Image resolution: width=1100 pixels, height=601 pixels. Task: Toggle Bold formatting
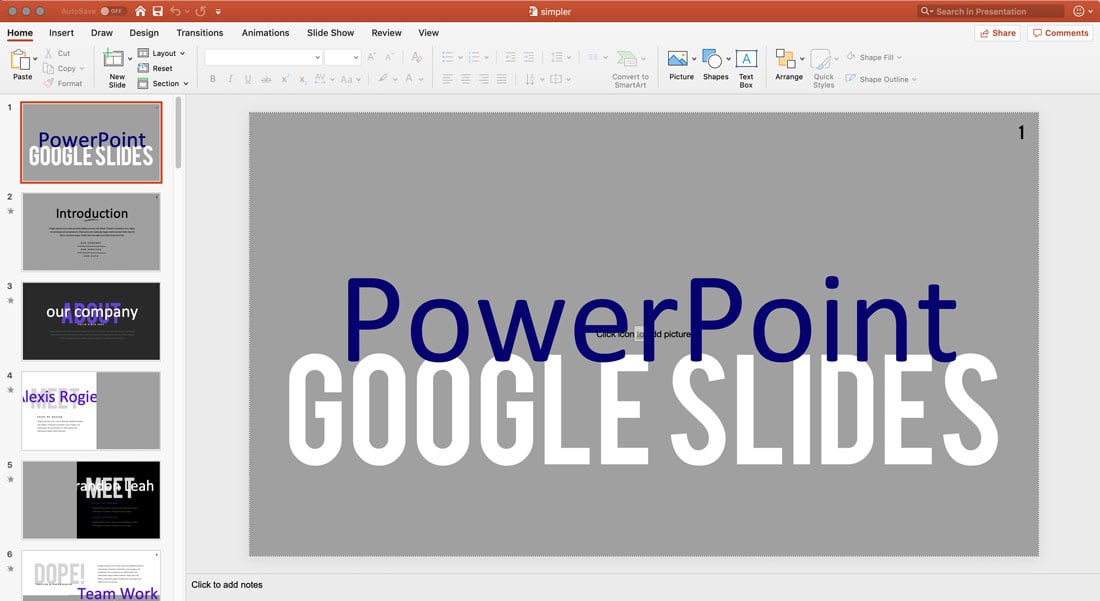pos(213,79)
